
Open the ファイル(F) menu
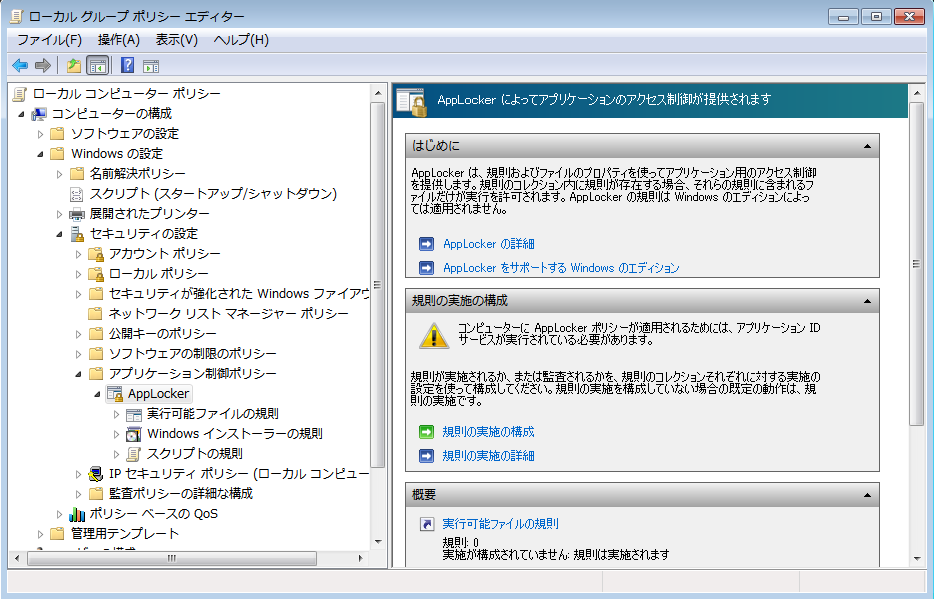49,40
